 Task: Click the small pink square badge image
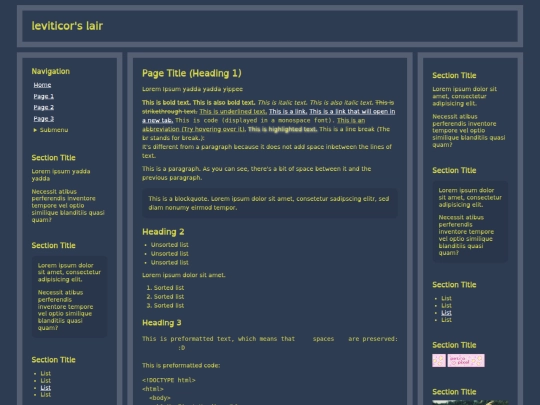click(x=439, y=361)
